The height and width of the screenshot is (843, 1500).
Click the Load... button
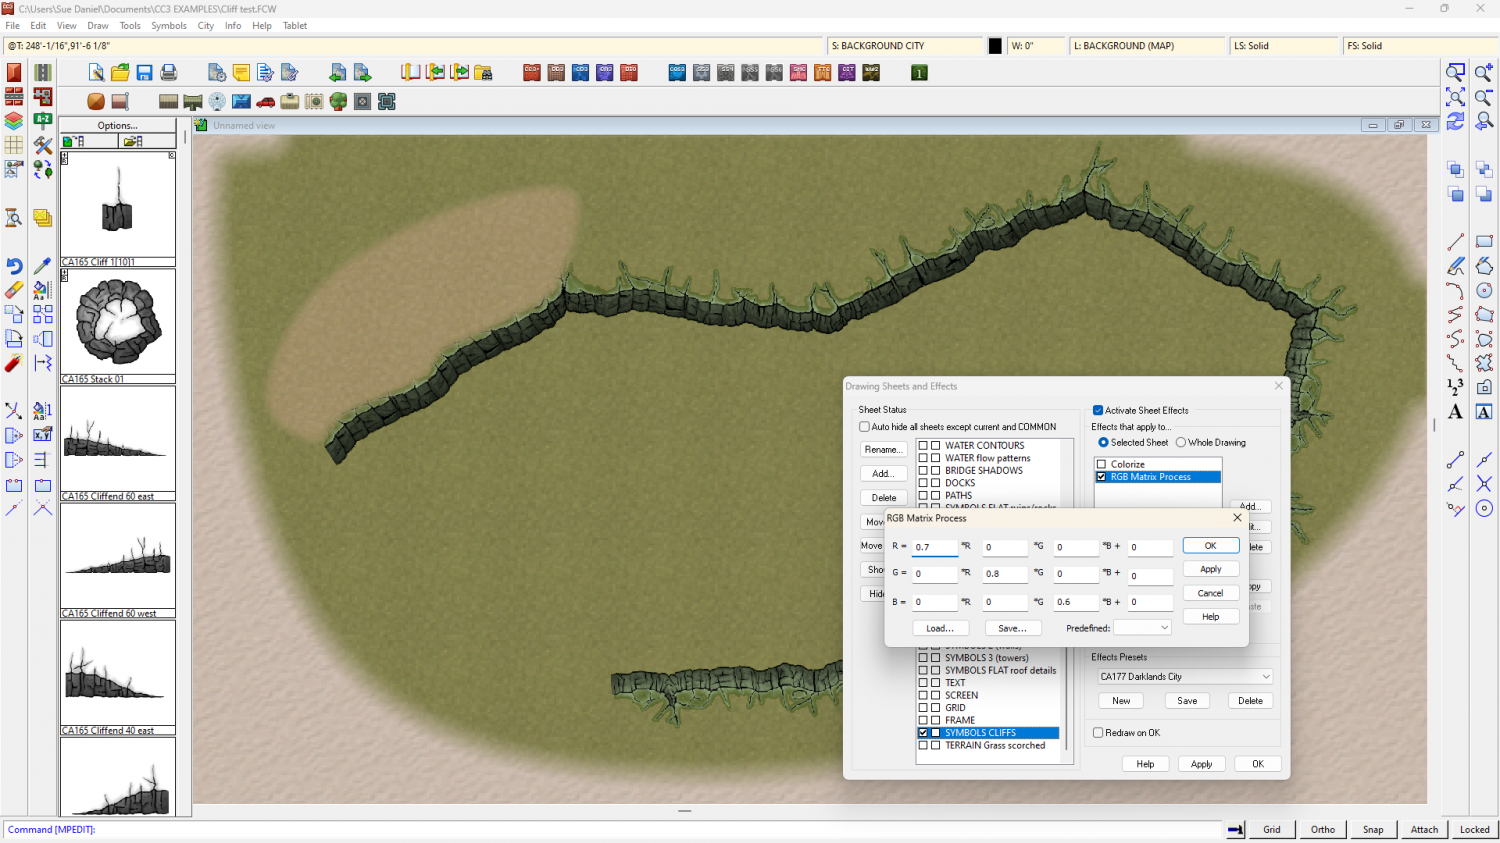(x=940, y=628)
